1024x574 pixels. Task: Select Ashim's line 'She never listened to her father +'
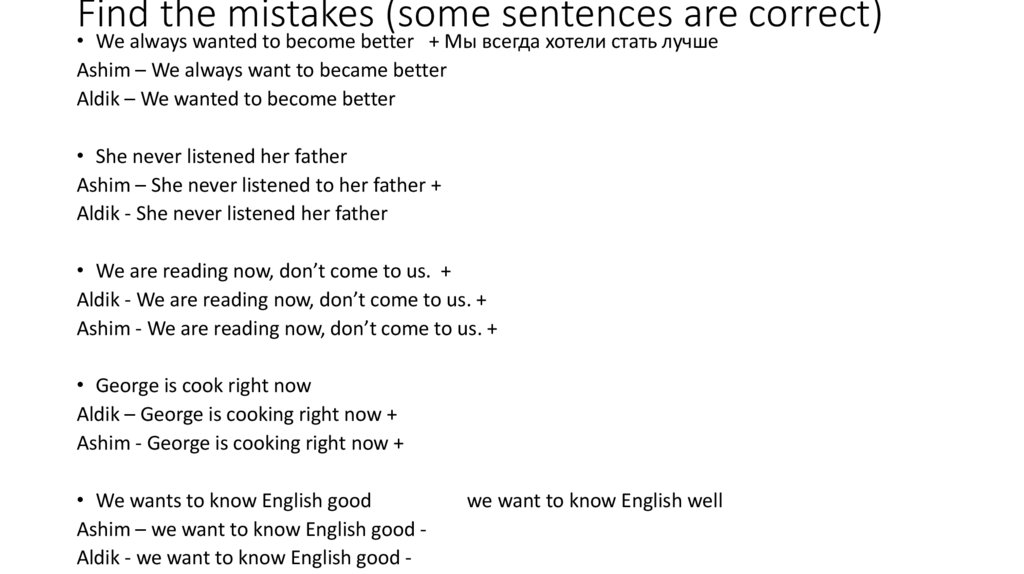pos(260,185)
